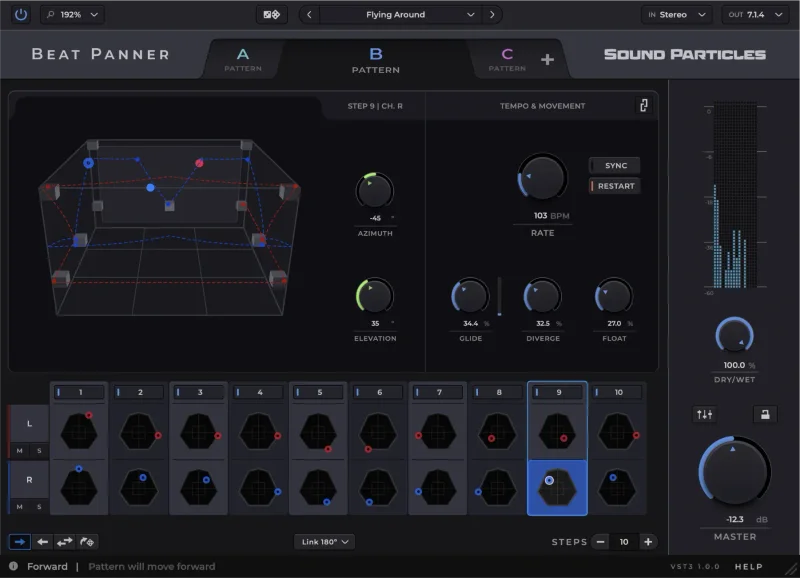Image resolution: width=800 pixels, height=578 pixels.
Task: Mute the R channel
Action: click(19, 507)
